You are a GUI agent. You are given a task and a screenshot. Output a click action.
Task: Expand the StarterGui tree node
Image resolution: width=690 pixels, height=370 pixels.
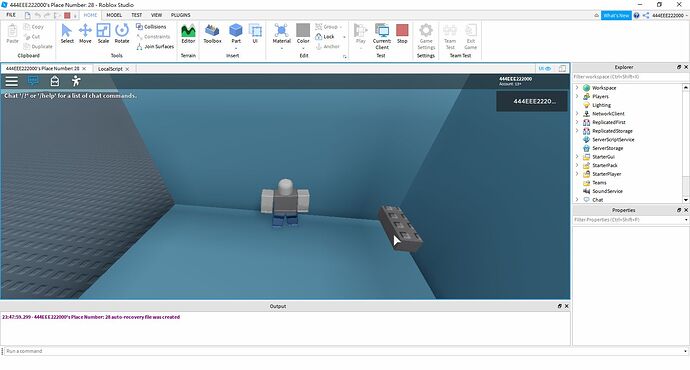[x=577, y=157]
